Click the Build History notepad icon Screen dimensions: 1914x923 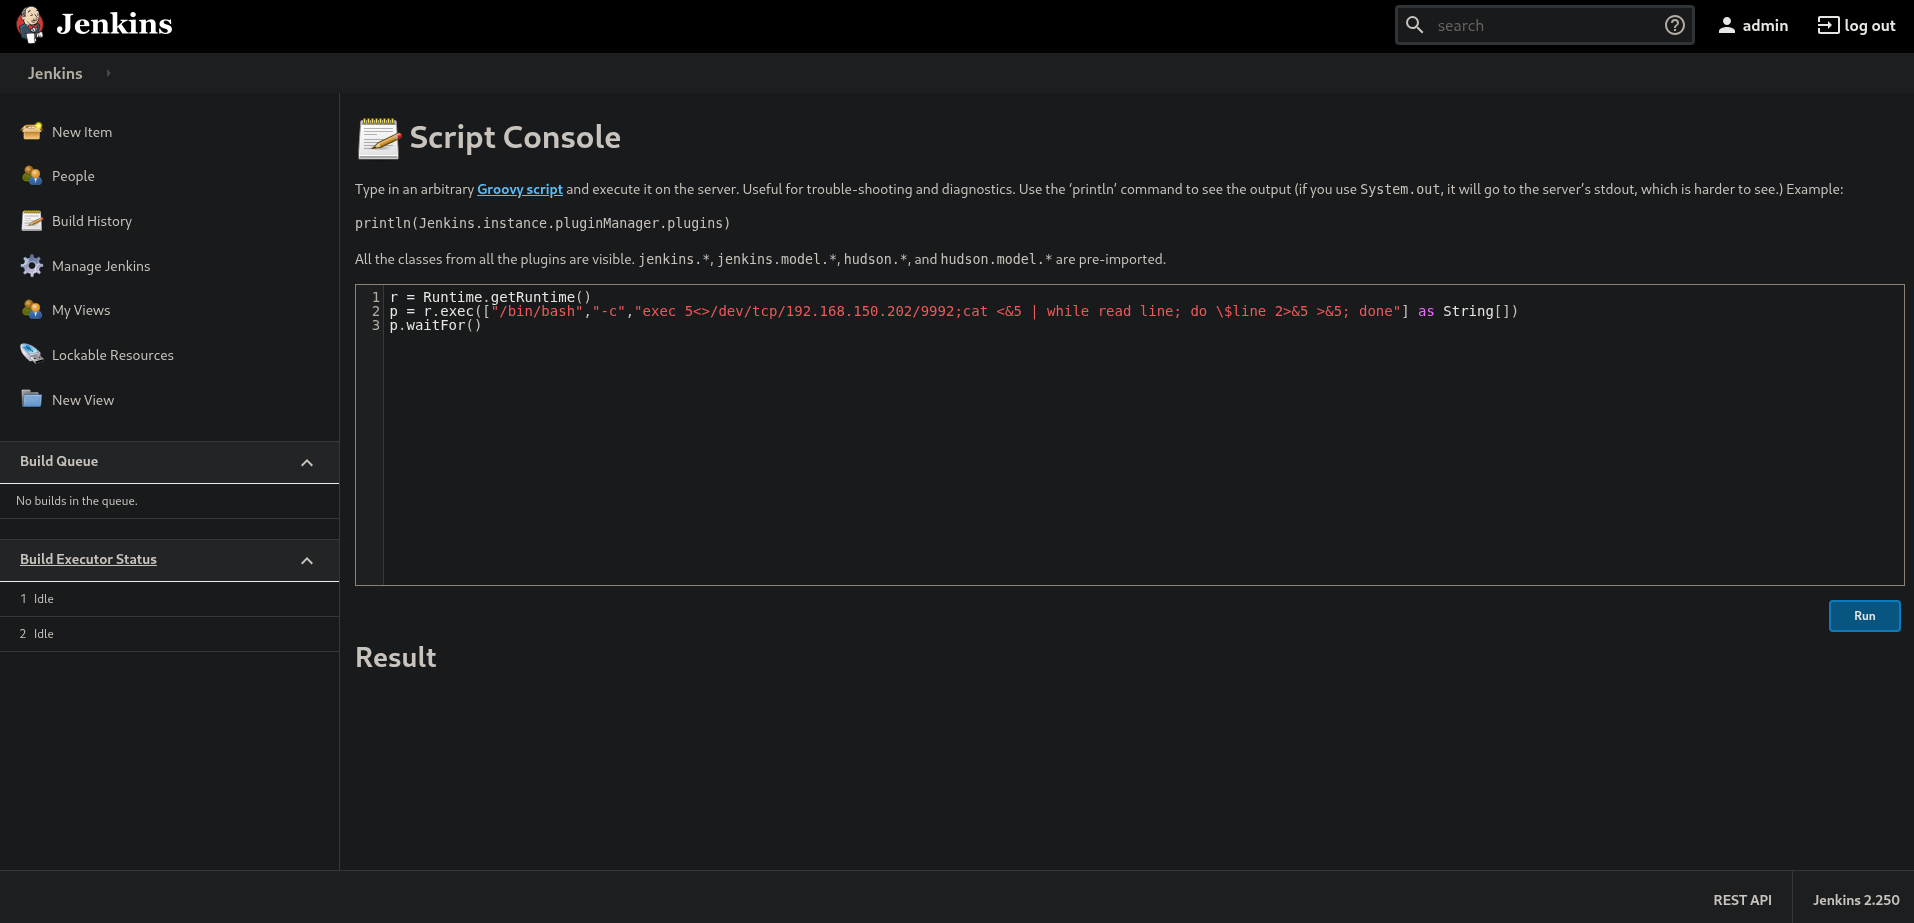point(32,221)
